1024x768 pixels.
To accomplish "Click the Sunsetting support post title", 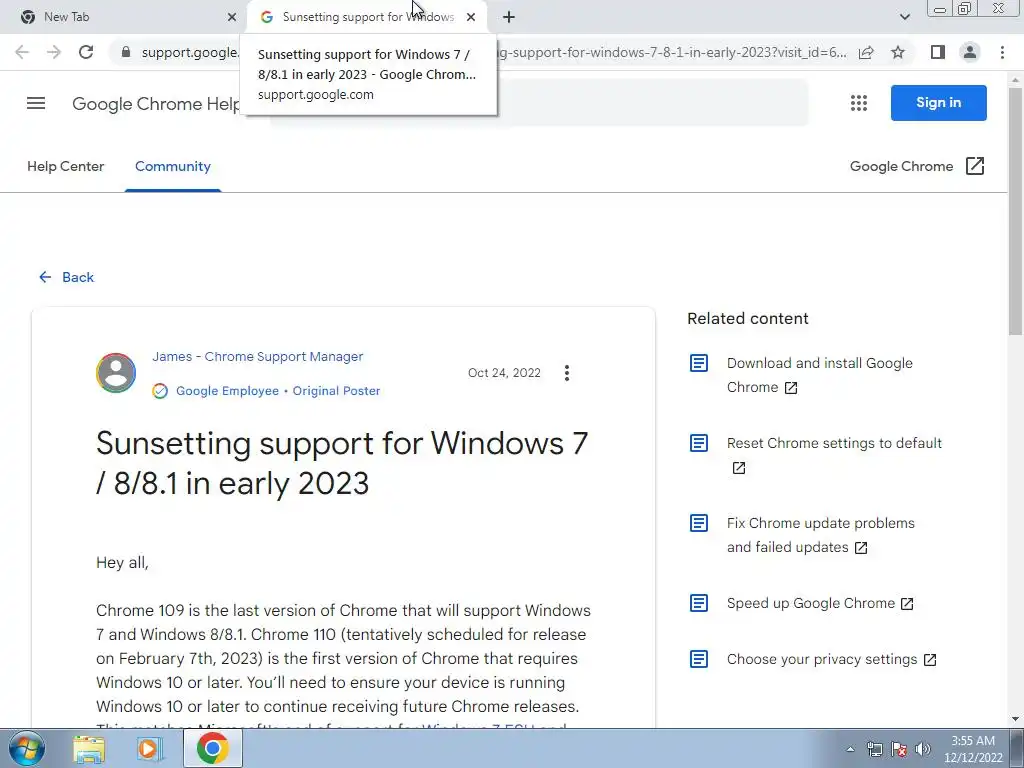I will tap(342, 463).
